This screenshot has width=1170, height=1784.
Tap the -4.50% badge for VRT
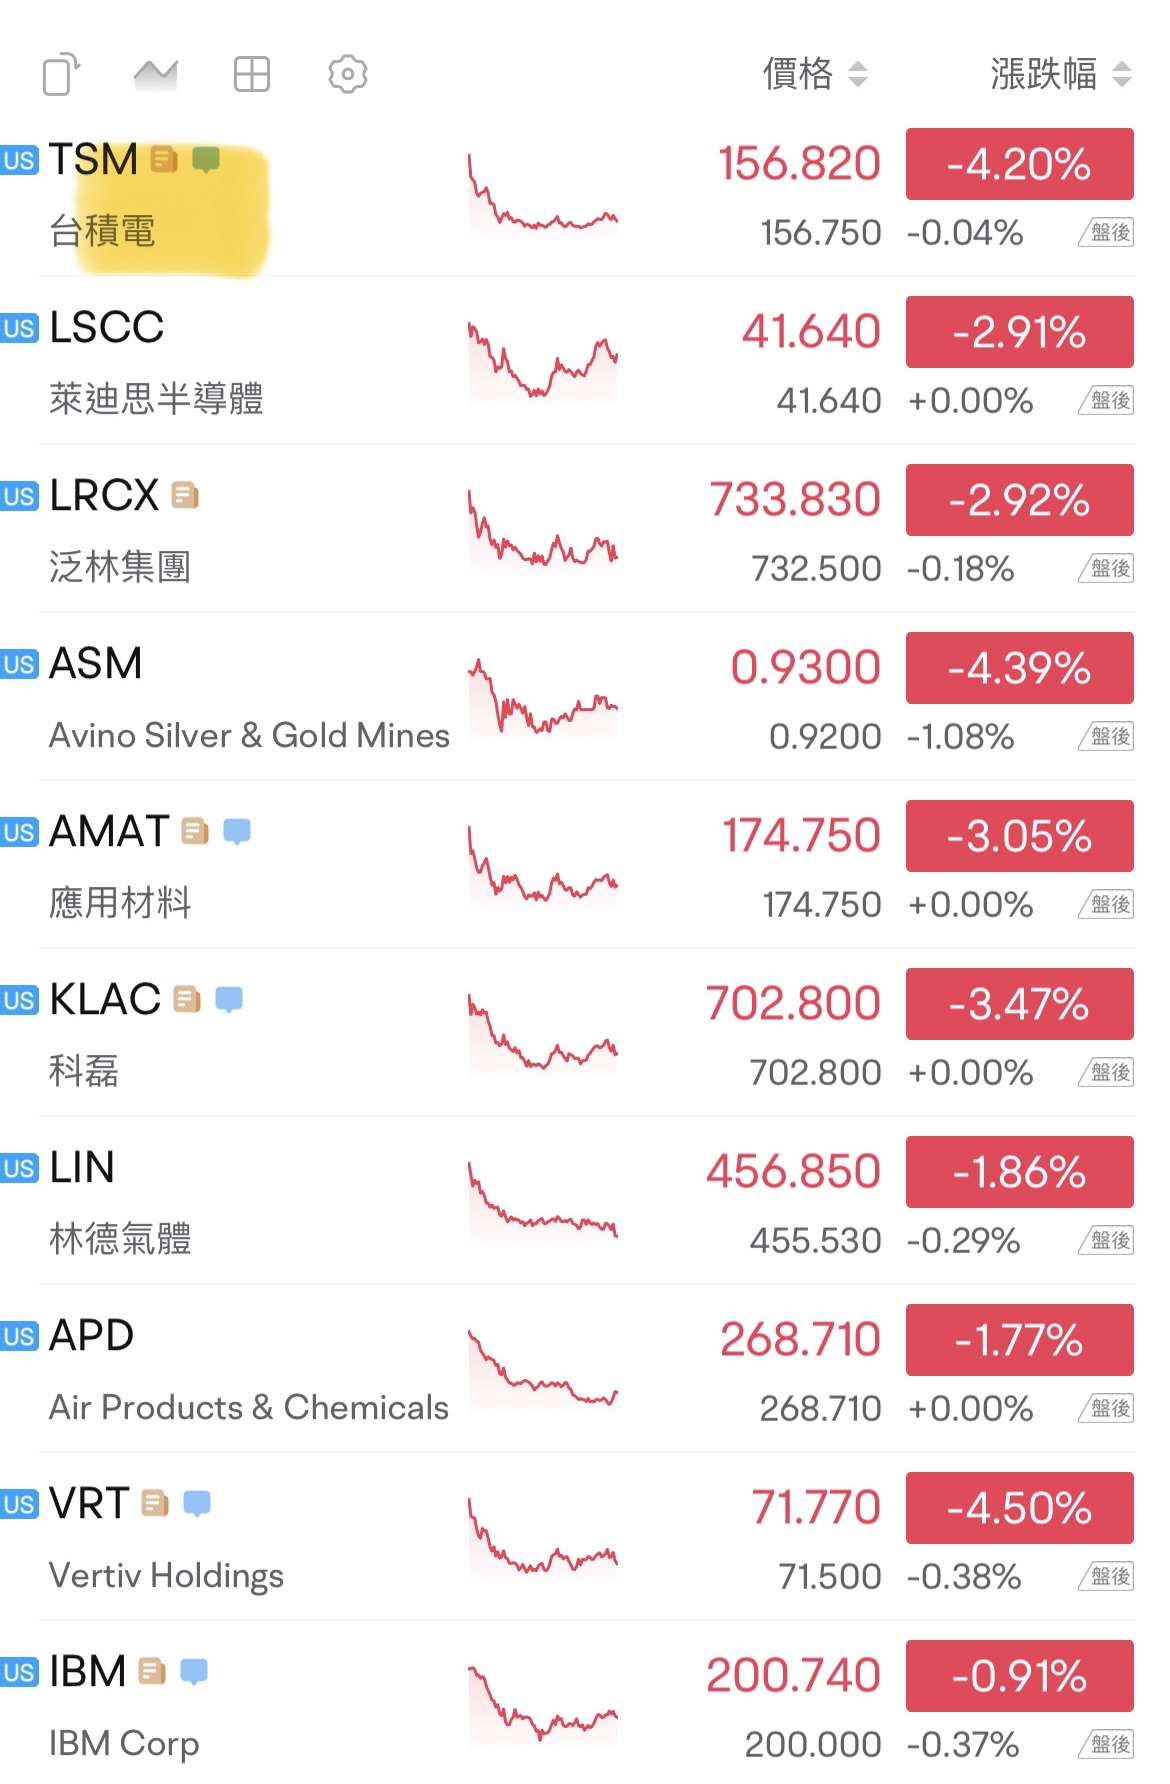[x=1020, y=1508]
